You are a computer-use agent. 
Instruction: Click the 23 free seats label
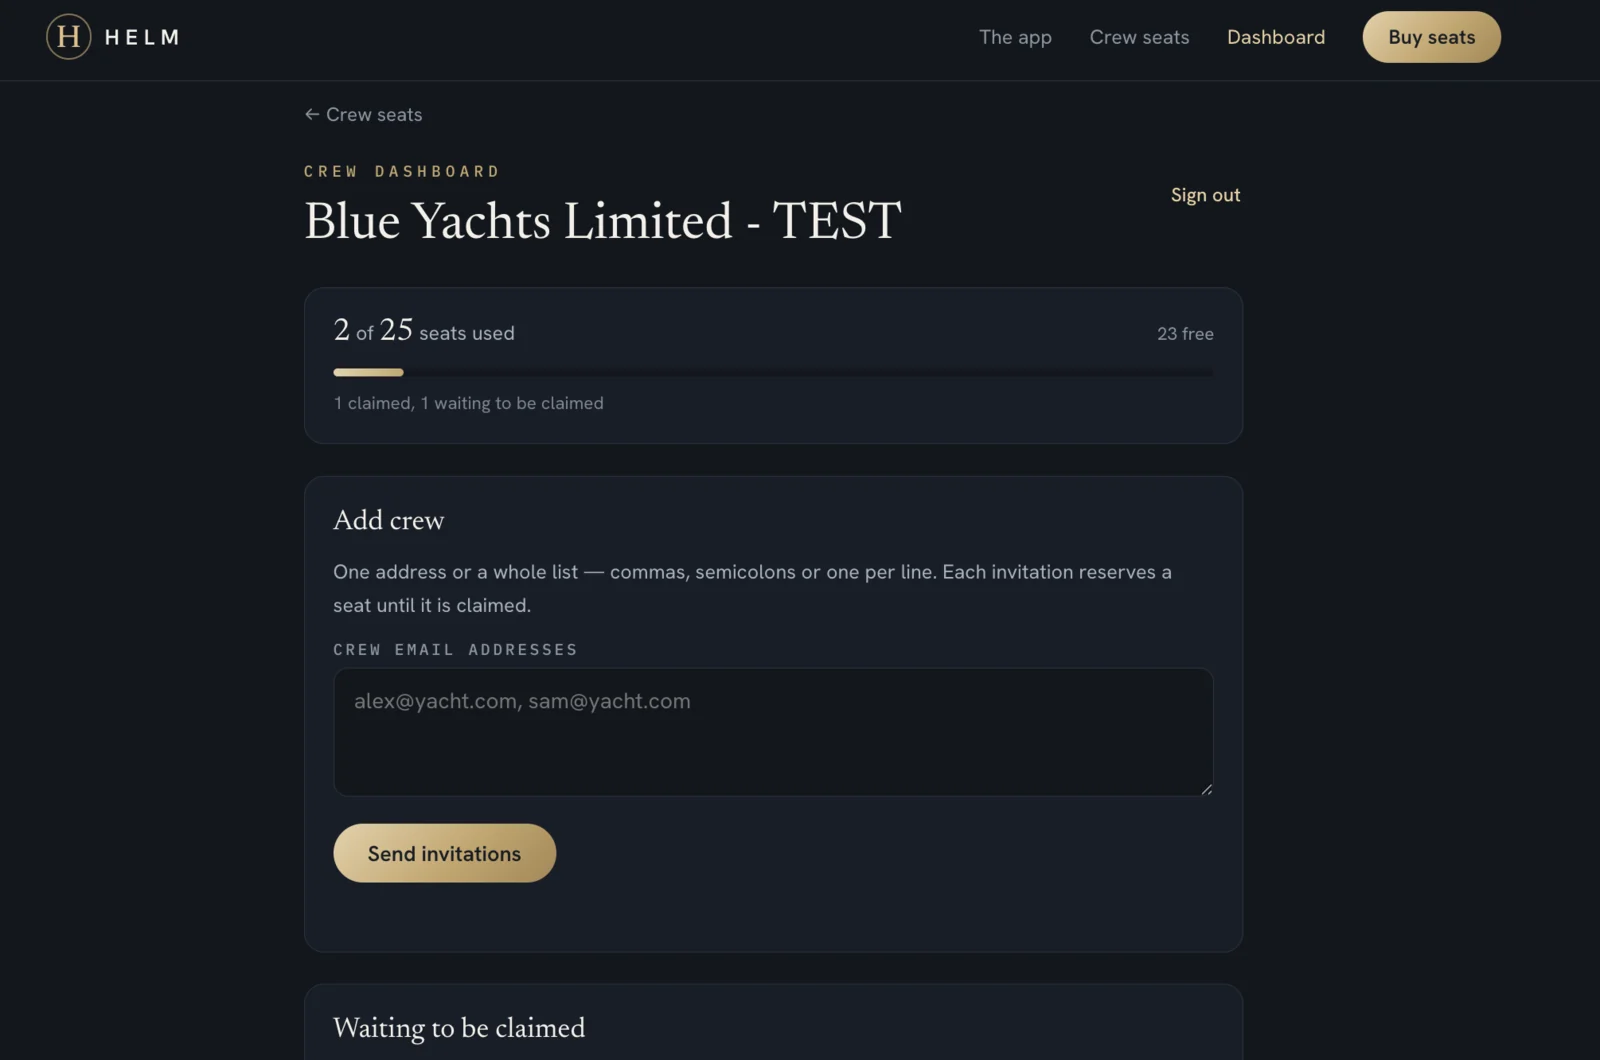pos(1185,334)
